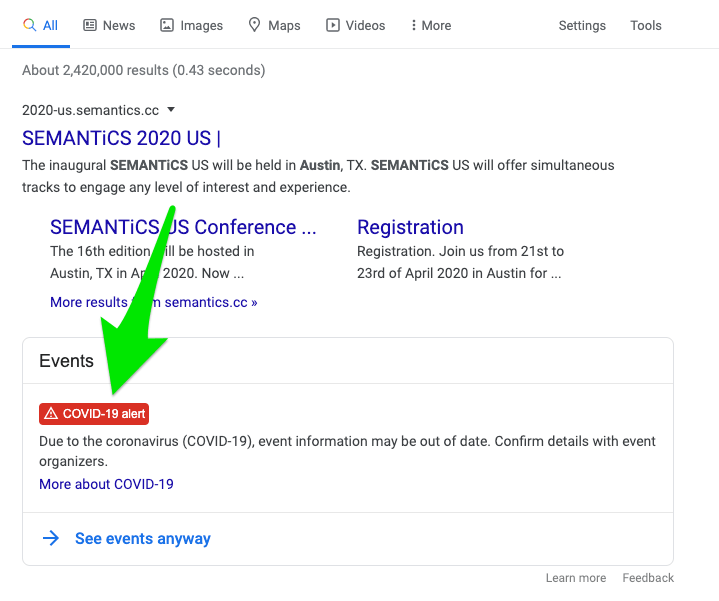Click the News tab newspaper icon
The width and height of the screenshot is (719, 601).
coord(90,25)
